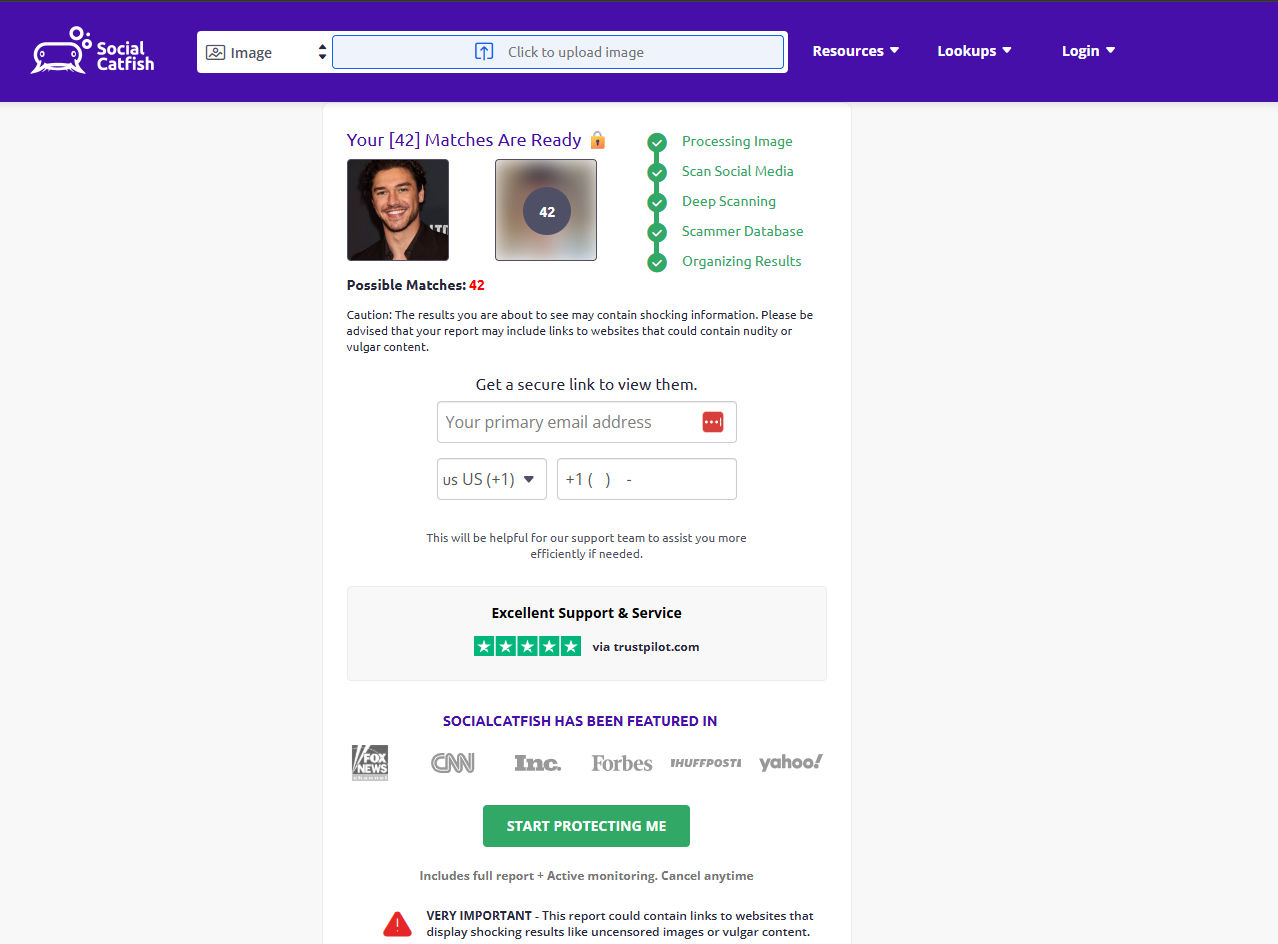Image resolution: width=1278 pixels, height=944 pixels.
Task: Click the Yahoo! logo
Action: [790, 762]
